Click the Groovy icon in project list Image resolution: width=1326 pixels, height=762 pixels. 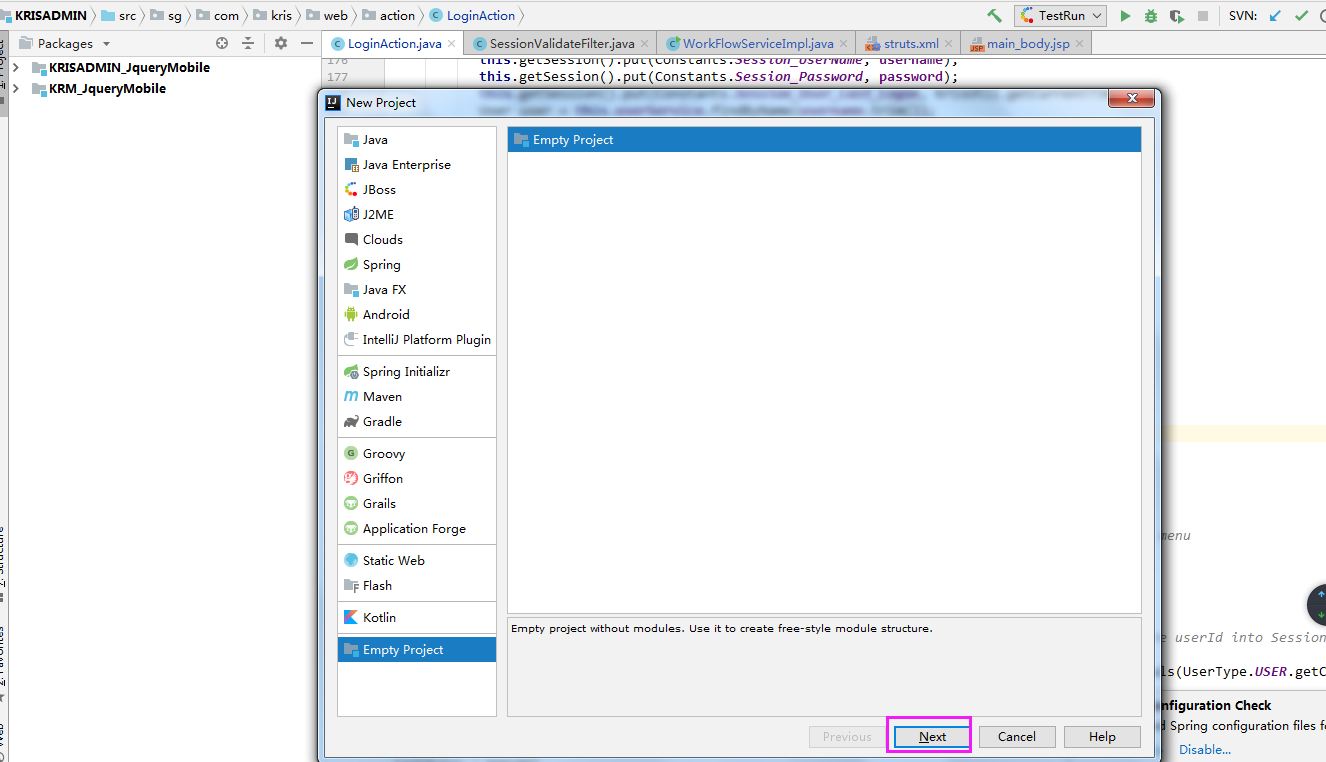pos(351,453)
